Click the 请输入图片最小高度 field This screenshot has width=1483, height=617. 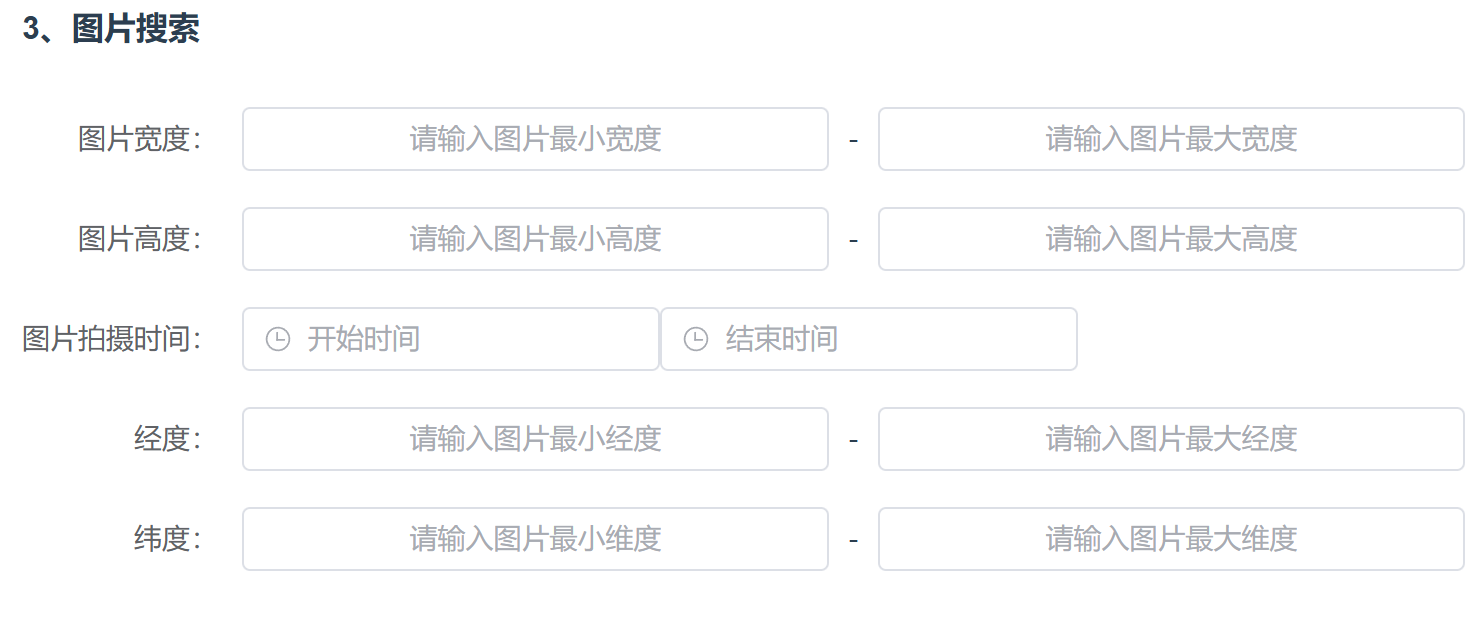coord(535,239)
